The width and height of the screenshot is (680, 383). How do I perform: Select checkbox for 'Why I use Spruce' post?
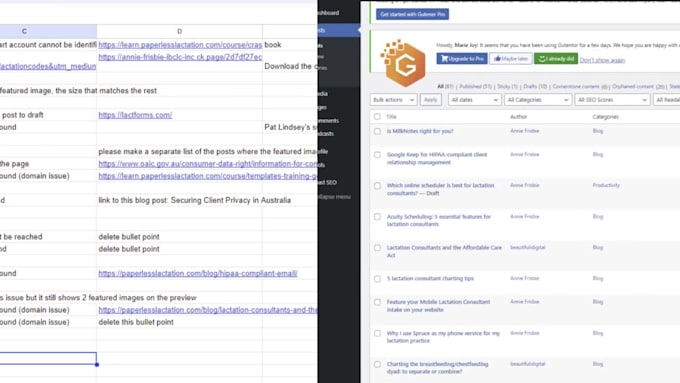tap(377, 333)
